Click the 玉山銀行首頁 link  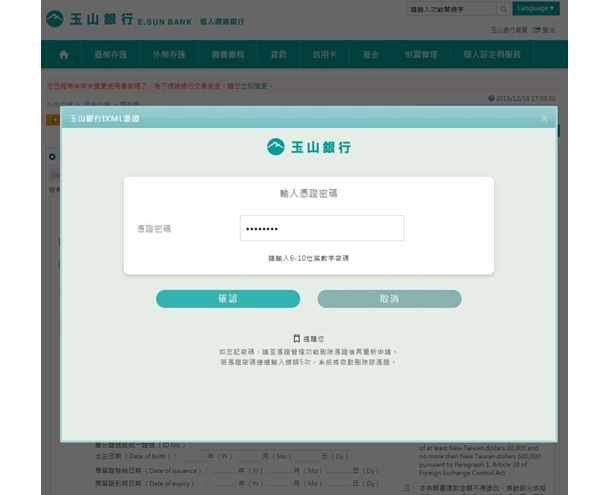coord(508,30)
